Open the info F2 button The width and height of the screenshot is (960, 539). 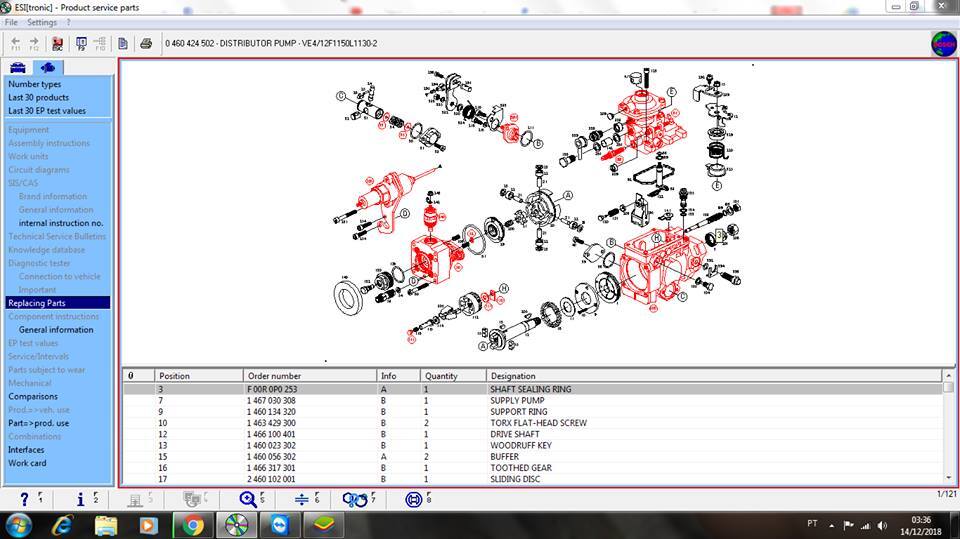pyautogui.click(x=80, y=499)
